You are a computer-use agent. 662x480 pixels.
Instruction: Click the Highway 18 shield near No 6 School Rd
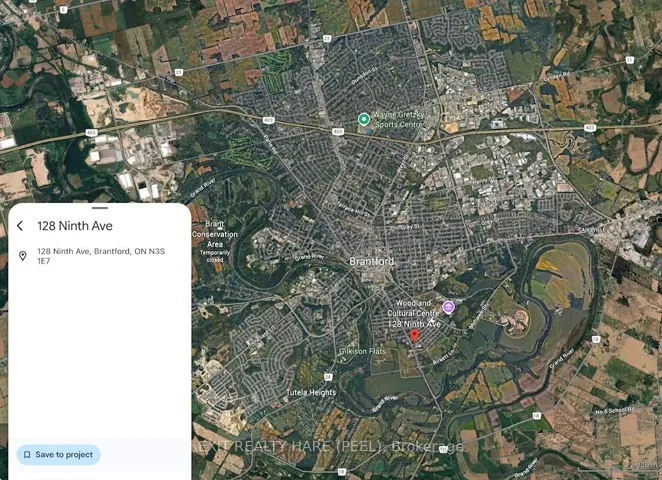536,416
